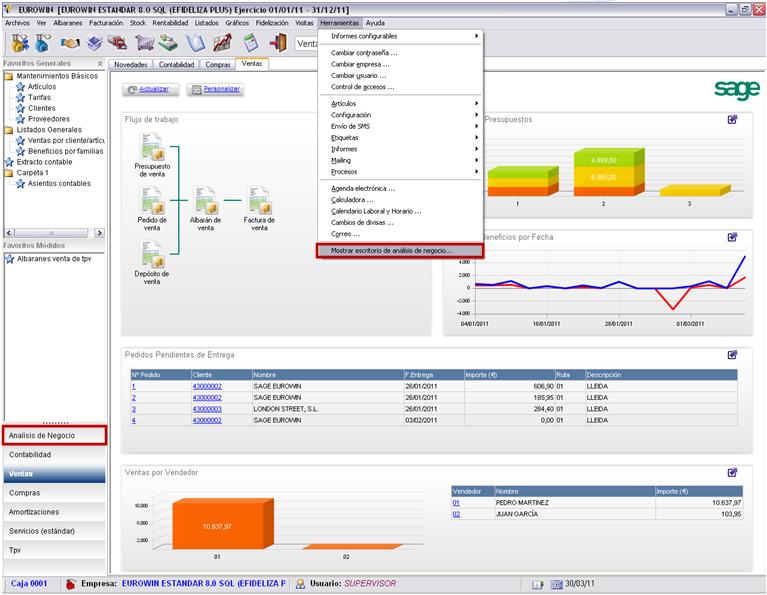Click right arrow of favorites horizontal scrollbar

[x=99, y=233]
